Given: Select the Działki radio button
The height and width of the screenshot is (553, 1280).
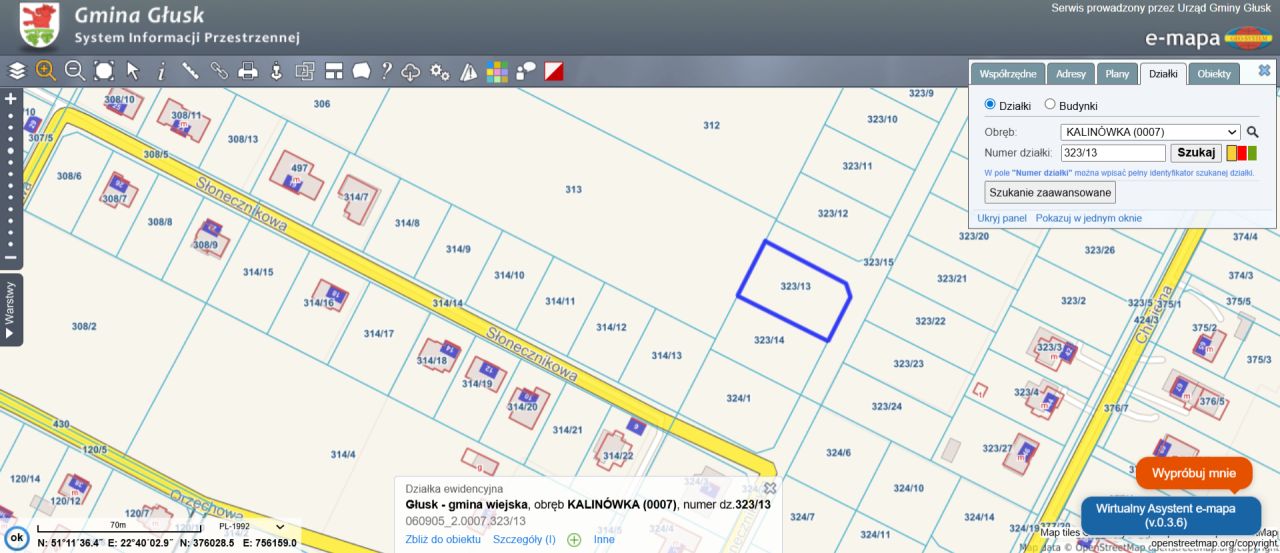Looking at the screenshot, I should tap(990, 105).
